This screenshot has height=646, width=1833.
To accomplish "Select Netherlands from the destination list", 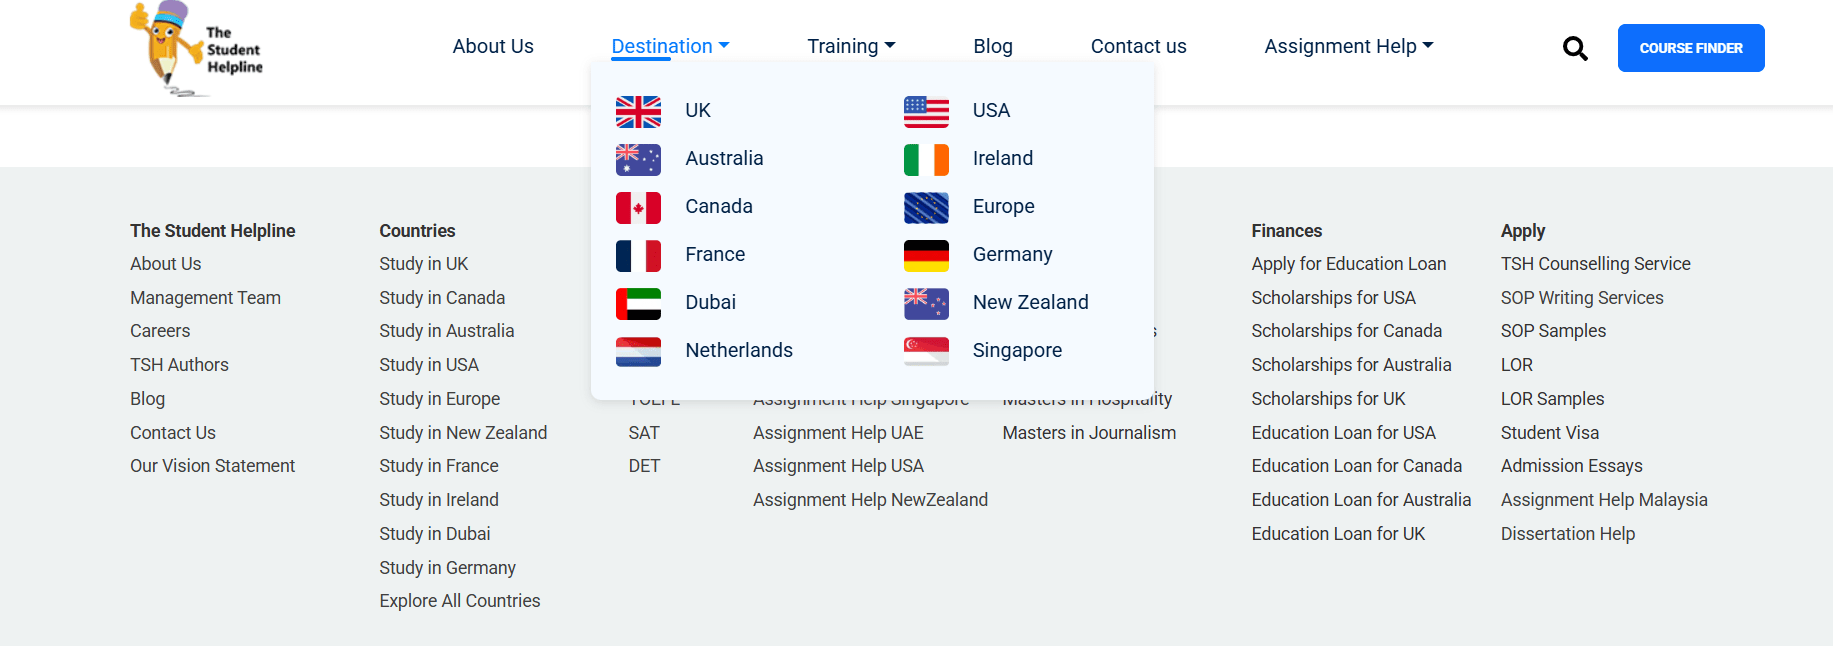I will click(x=738, y=350).
